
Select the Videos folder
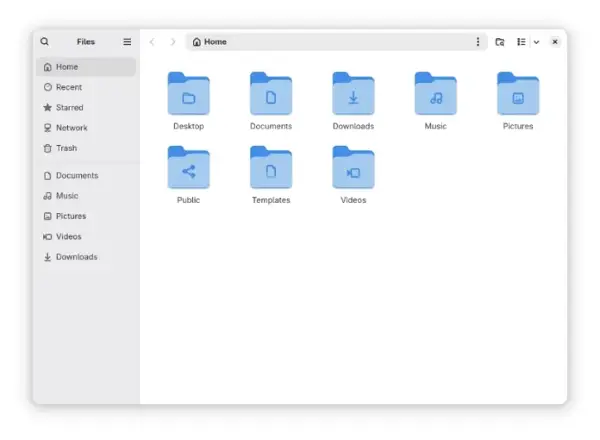(x=353, y=169)
